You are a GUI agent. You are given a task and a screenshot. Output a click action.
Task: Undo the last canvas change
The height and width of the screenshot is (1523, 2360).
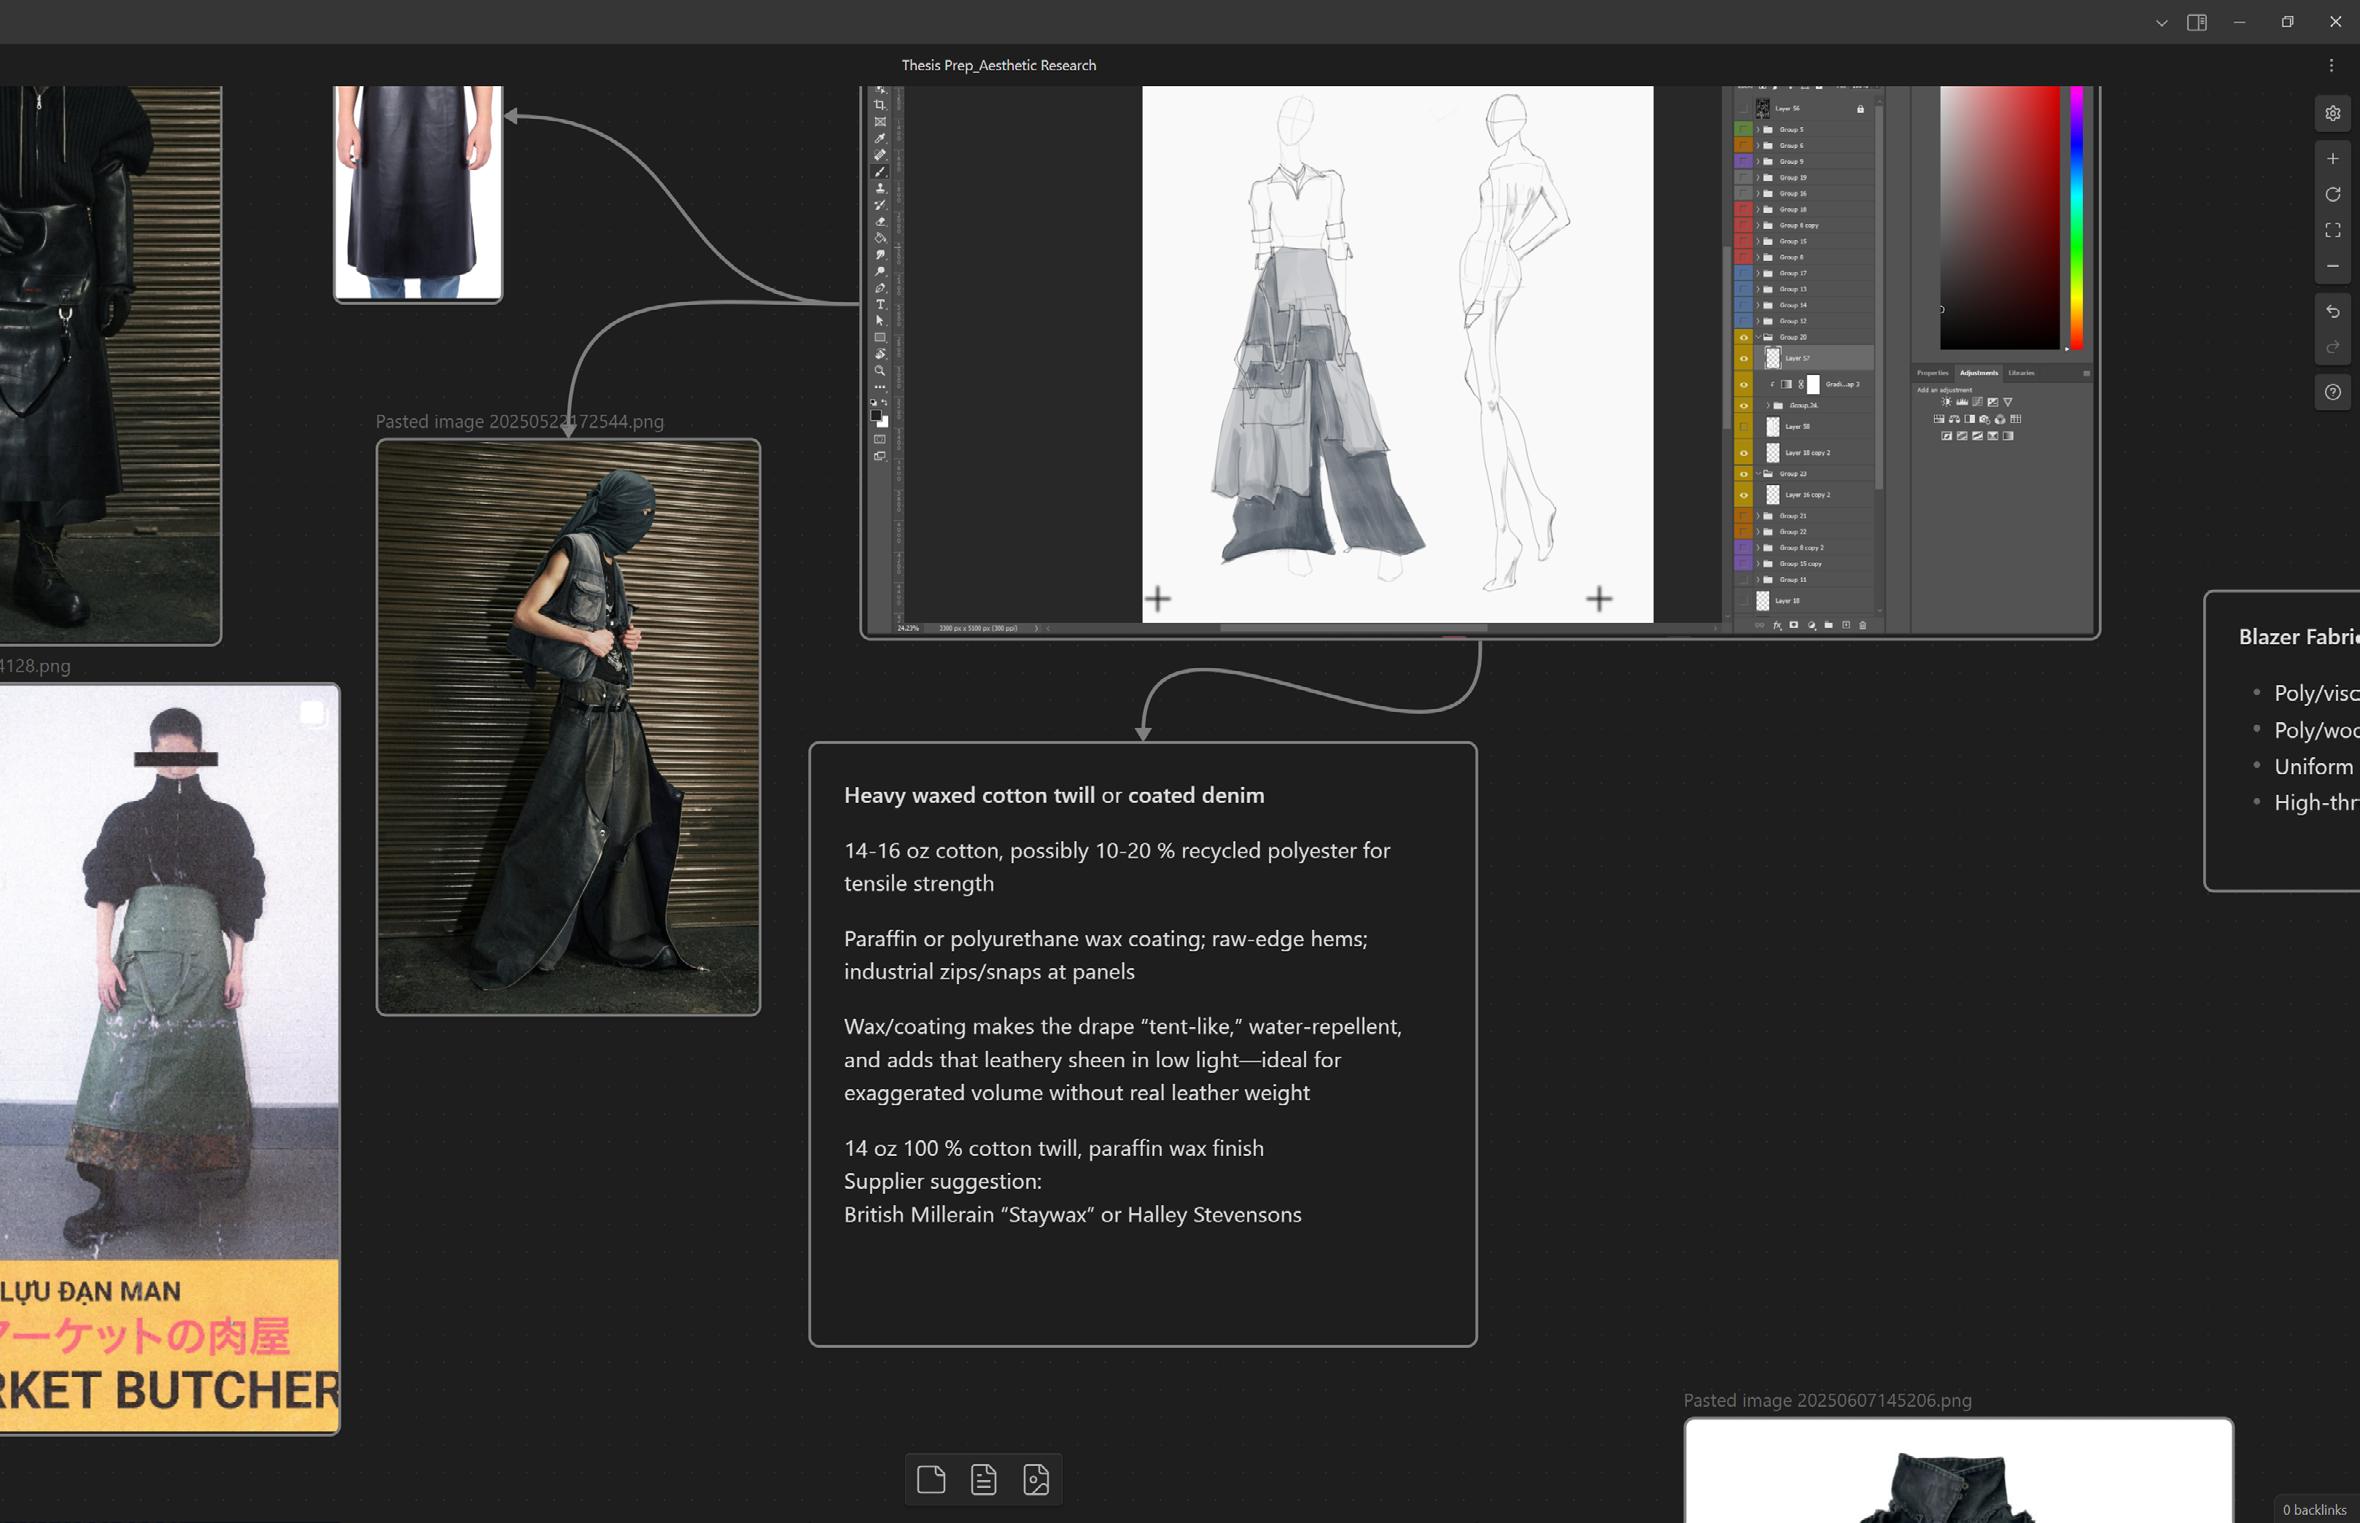2332,312
